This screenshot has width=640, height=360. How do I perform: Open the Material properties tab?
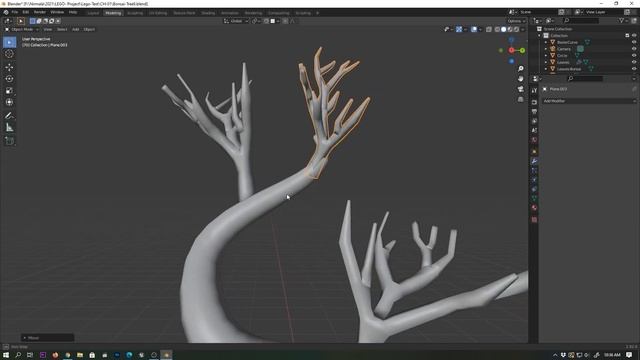(534, 208)
